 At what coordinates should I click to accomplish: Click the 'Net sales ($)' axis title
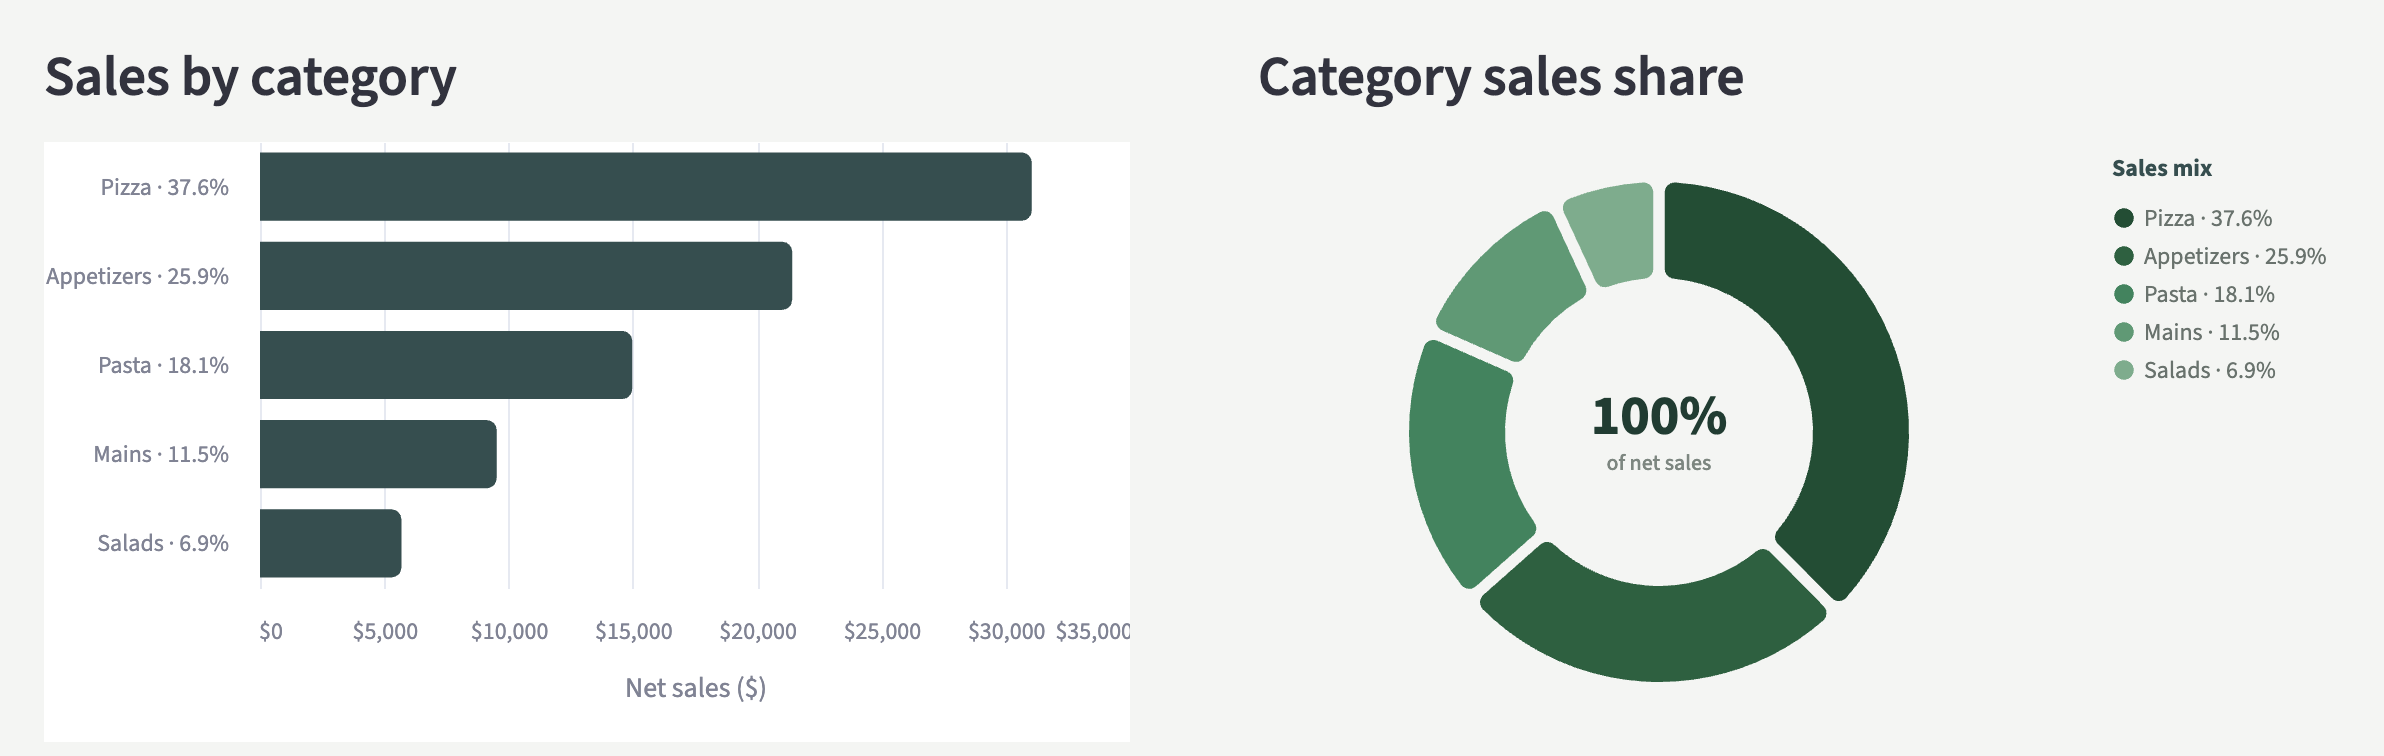pyautogui.click(x=696, y=688)
